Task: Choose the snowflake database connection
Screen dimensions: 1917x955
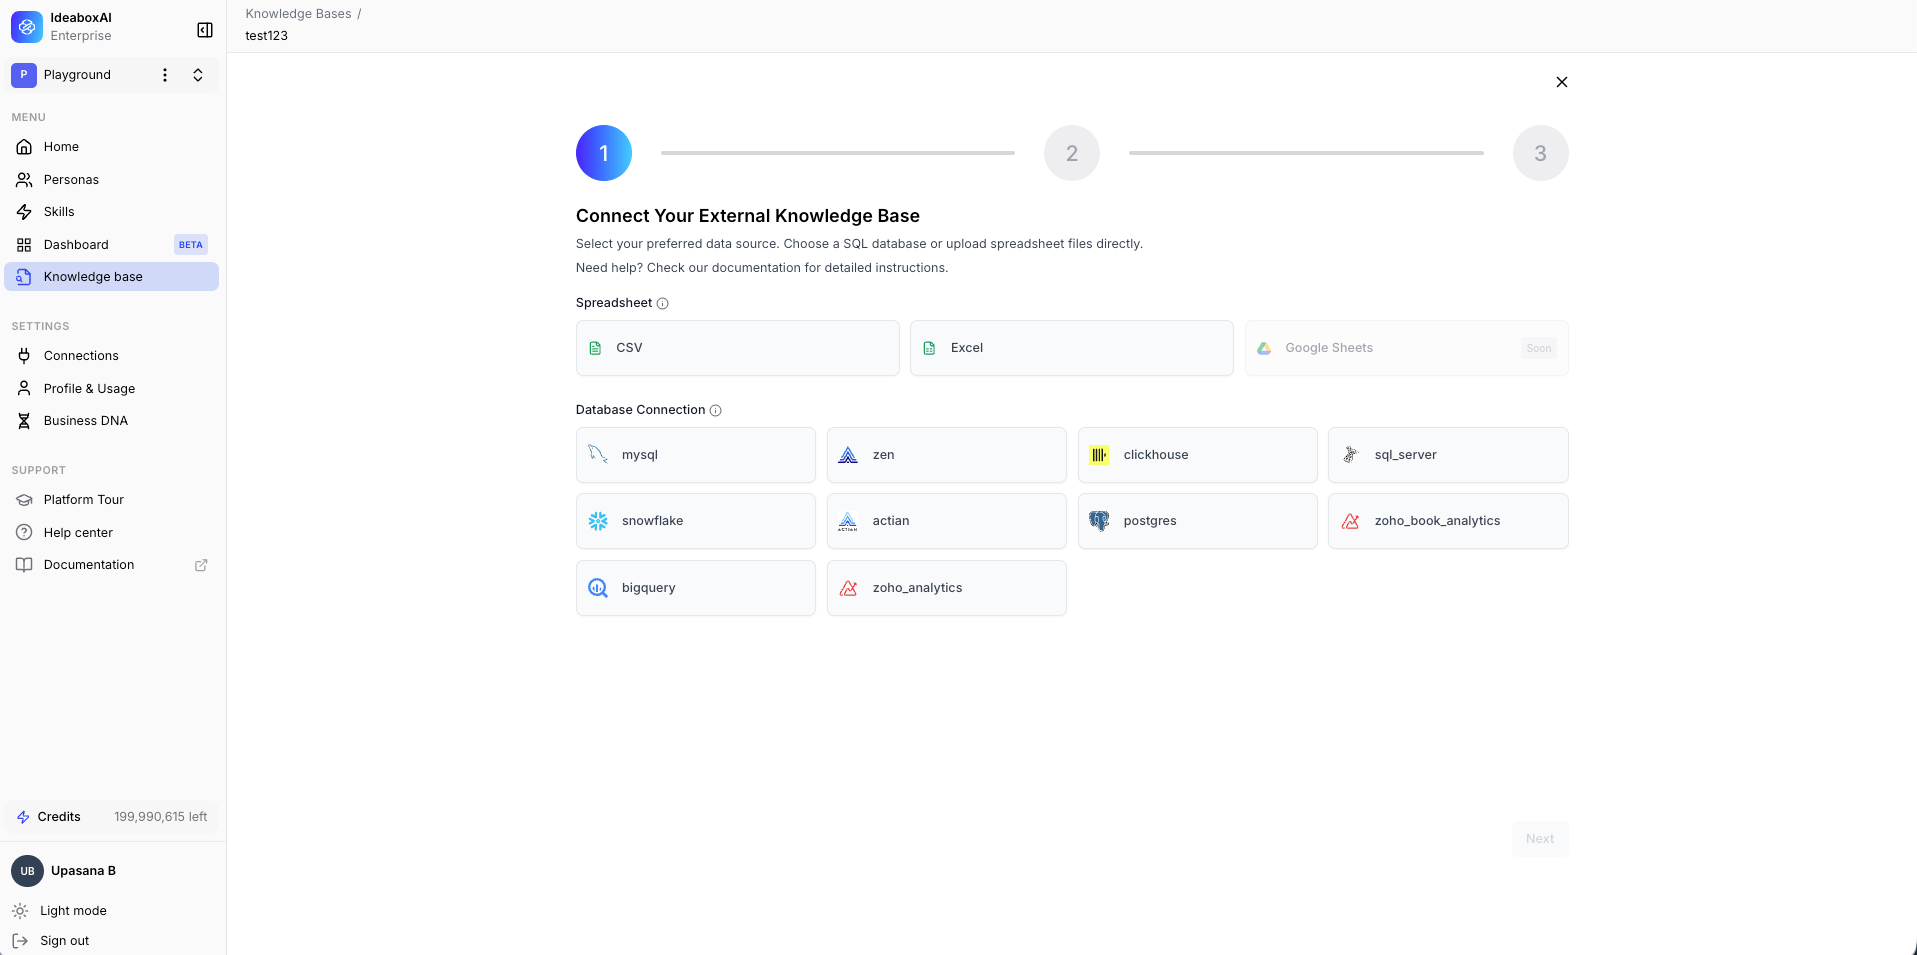Action: coord(695,521)
